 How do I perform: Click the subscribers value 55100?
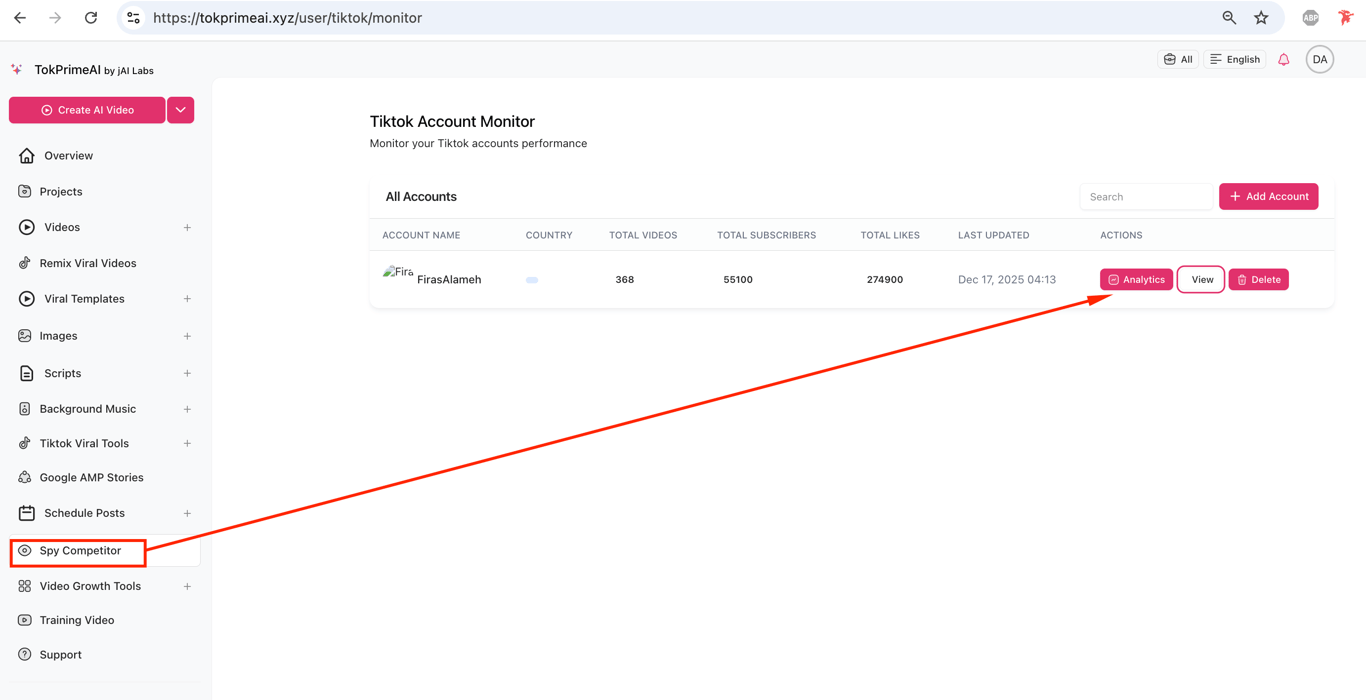click(738, 280)
